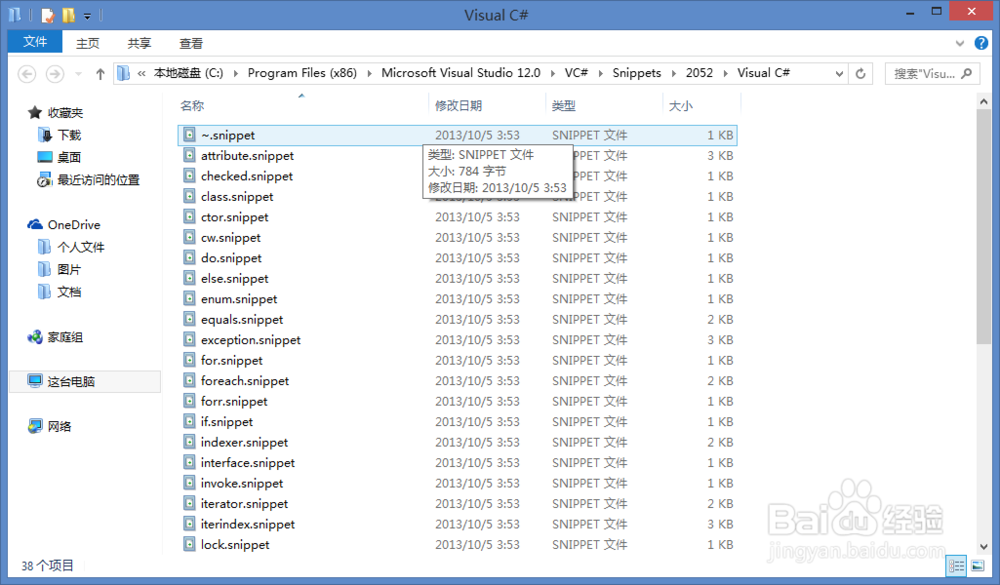Select 收藏夹 in the navigation pane

[x=65, y=113]
